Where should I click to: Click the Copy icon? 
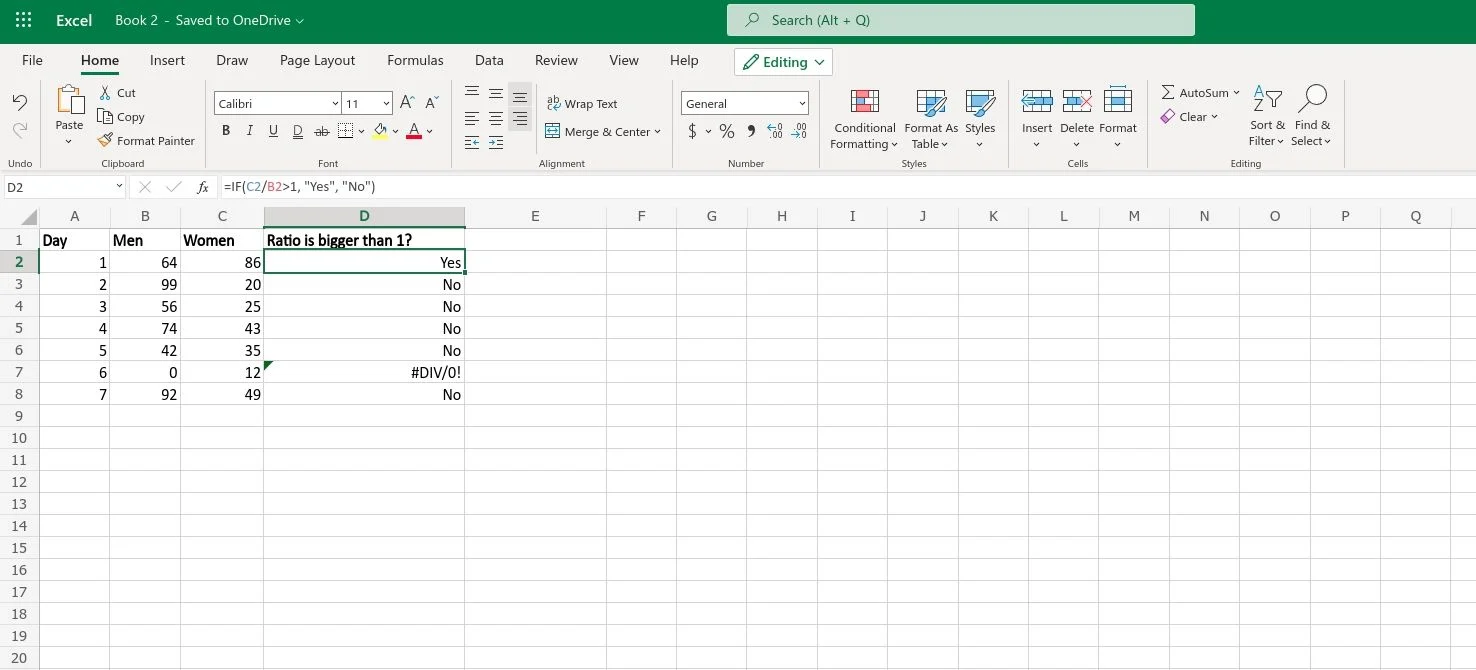pyautogui.click(x=105, y=116)
